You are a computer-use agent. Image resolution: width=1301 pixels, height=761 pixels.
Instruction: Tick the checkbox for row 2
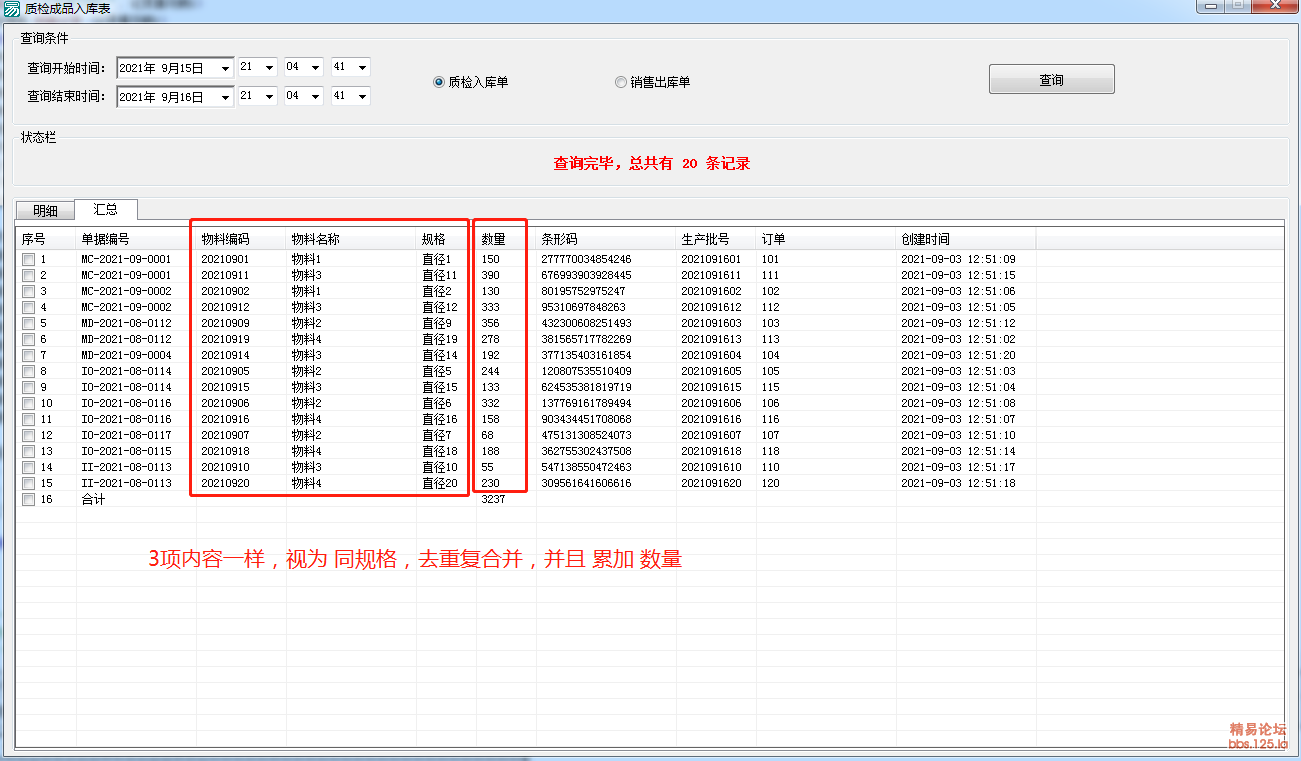pos(29,276)
